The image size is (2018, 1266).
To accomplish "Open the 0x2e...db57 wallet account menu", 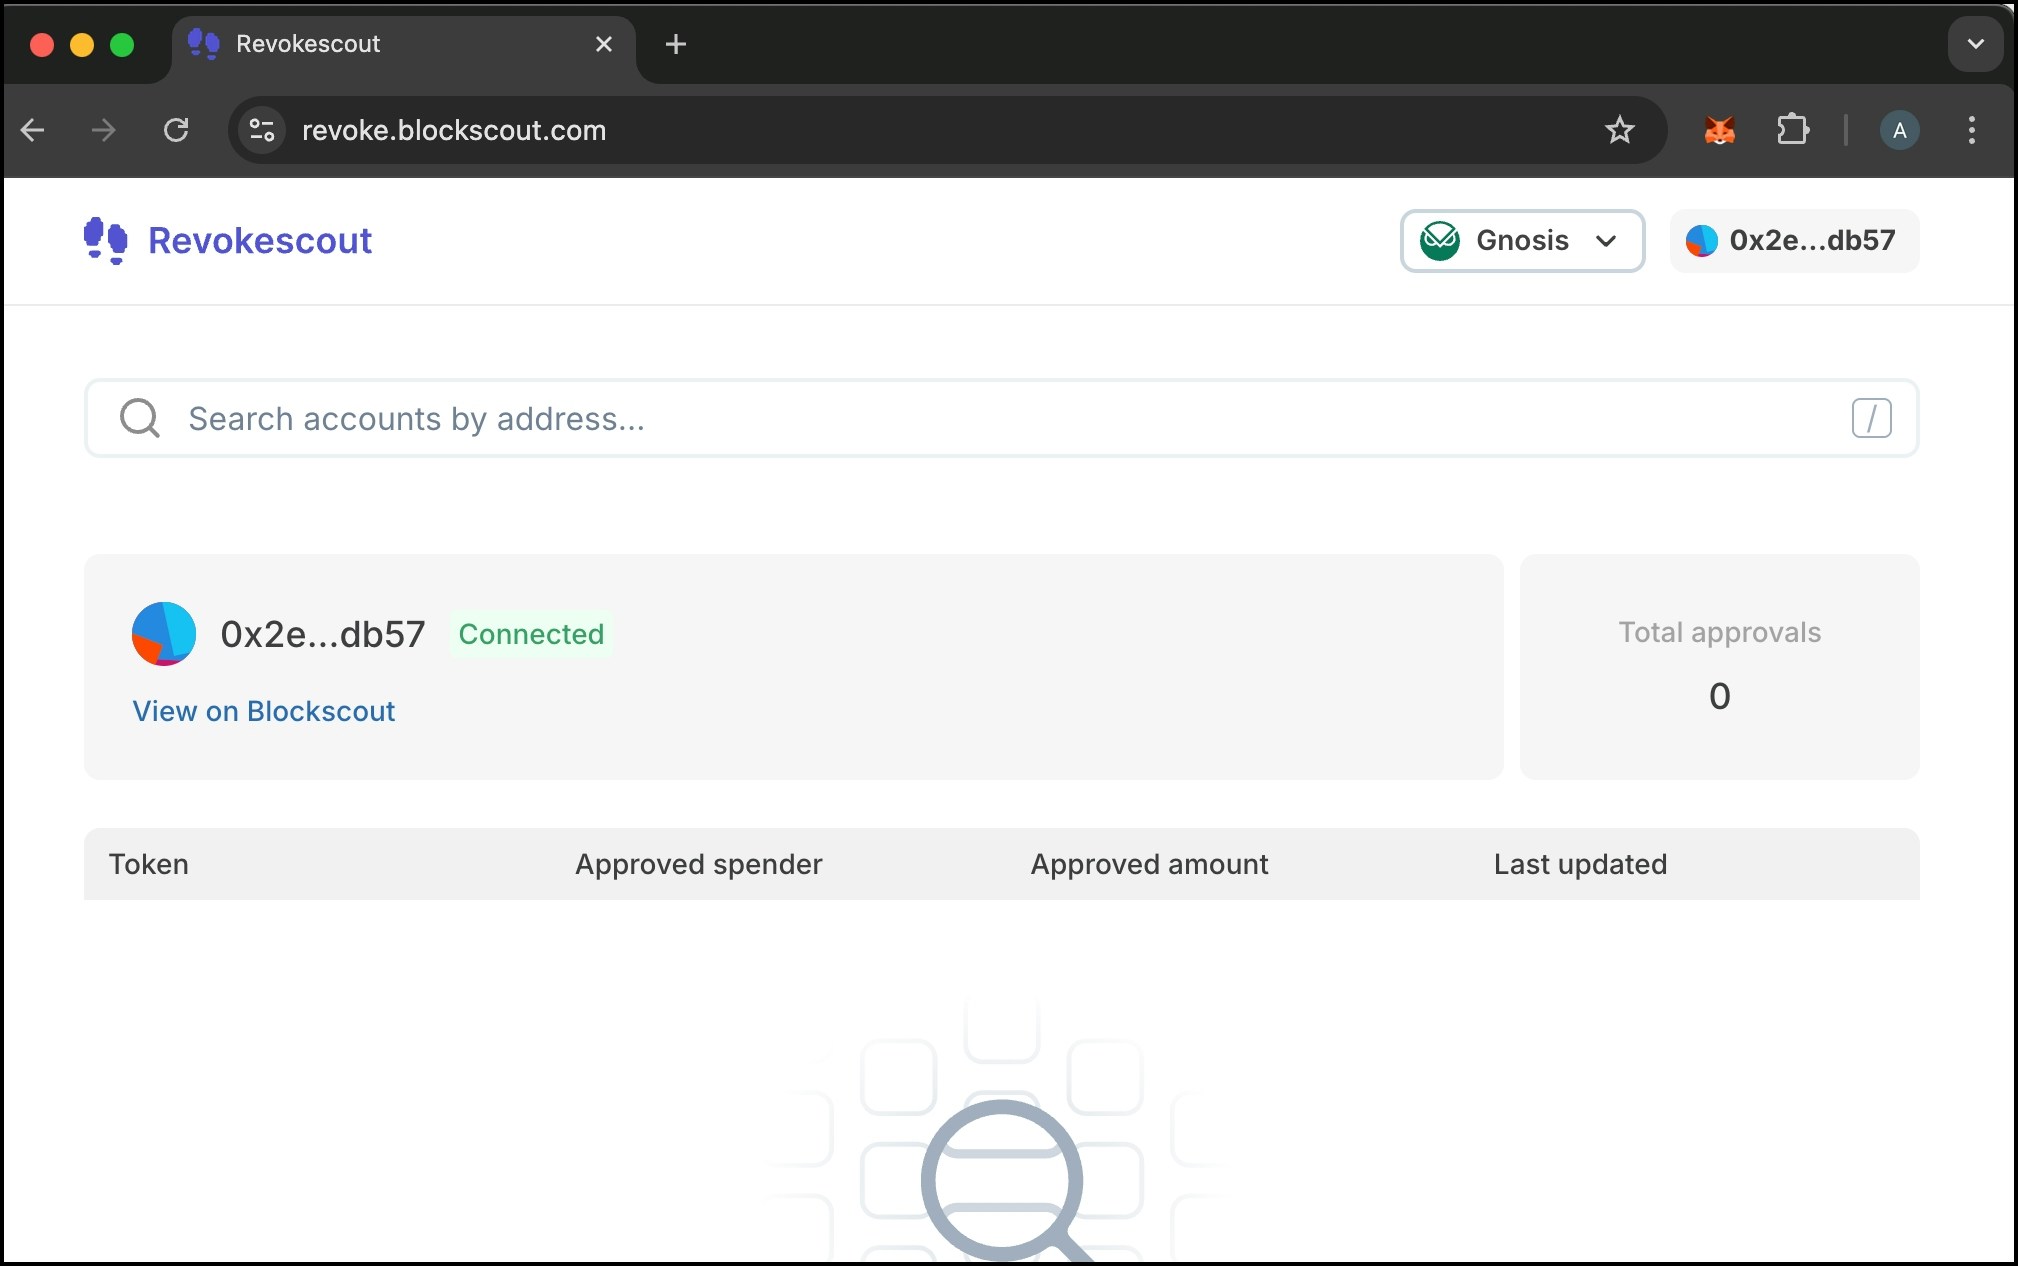I will pyautogui.click(x=1794, y=241).
